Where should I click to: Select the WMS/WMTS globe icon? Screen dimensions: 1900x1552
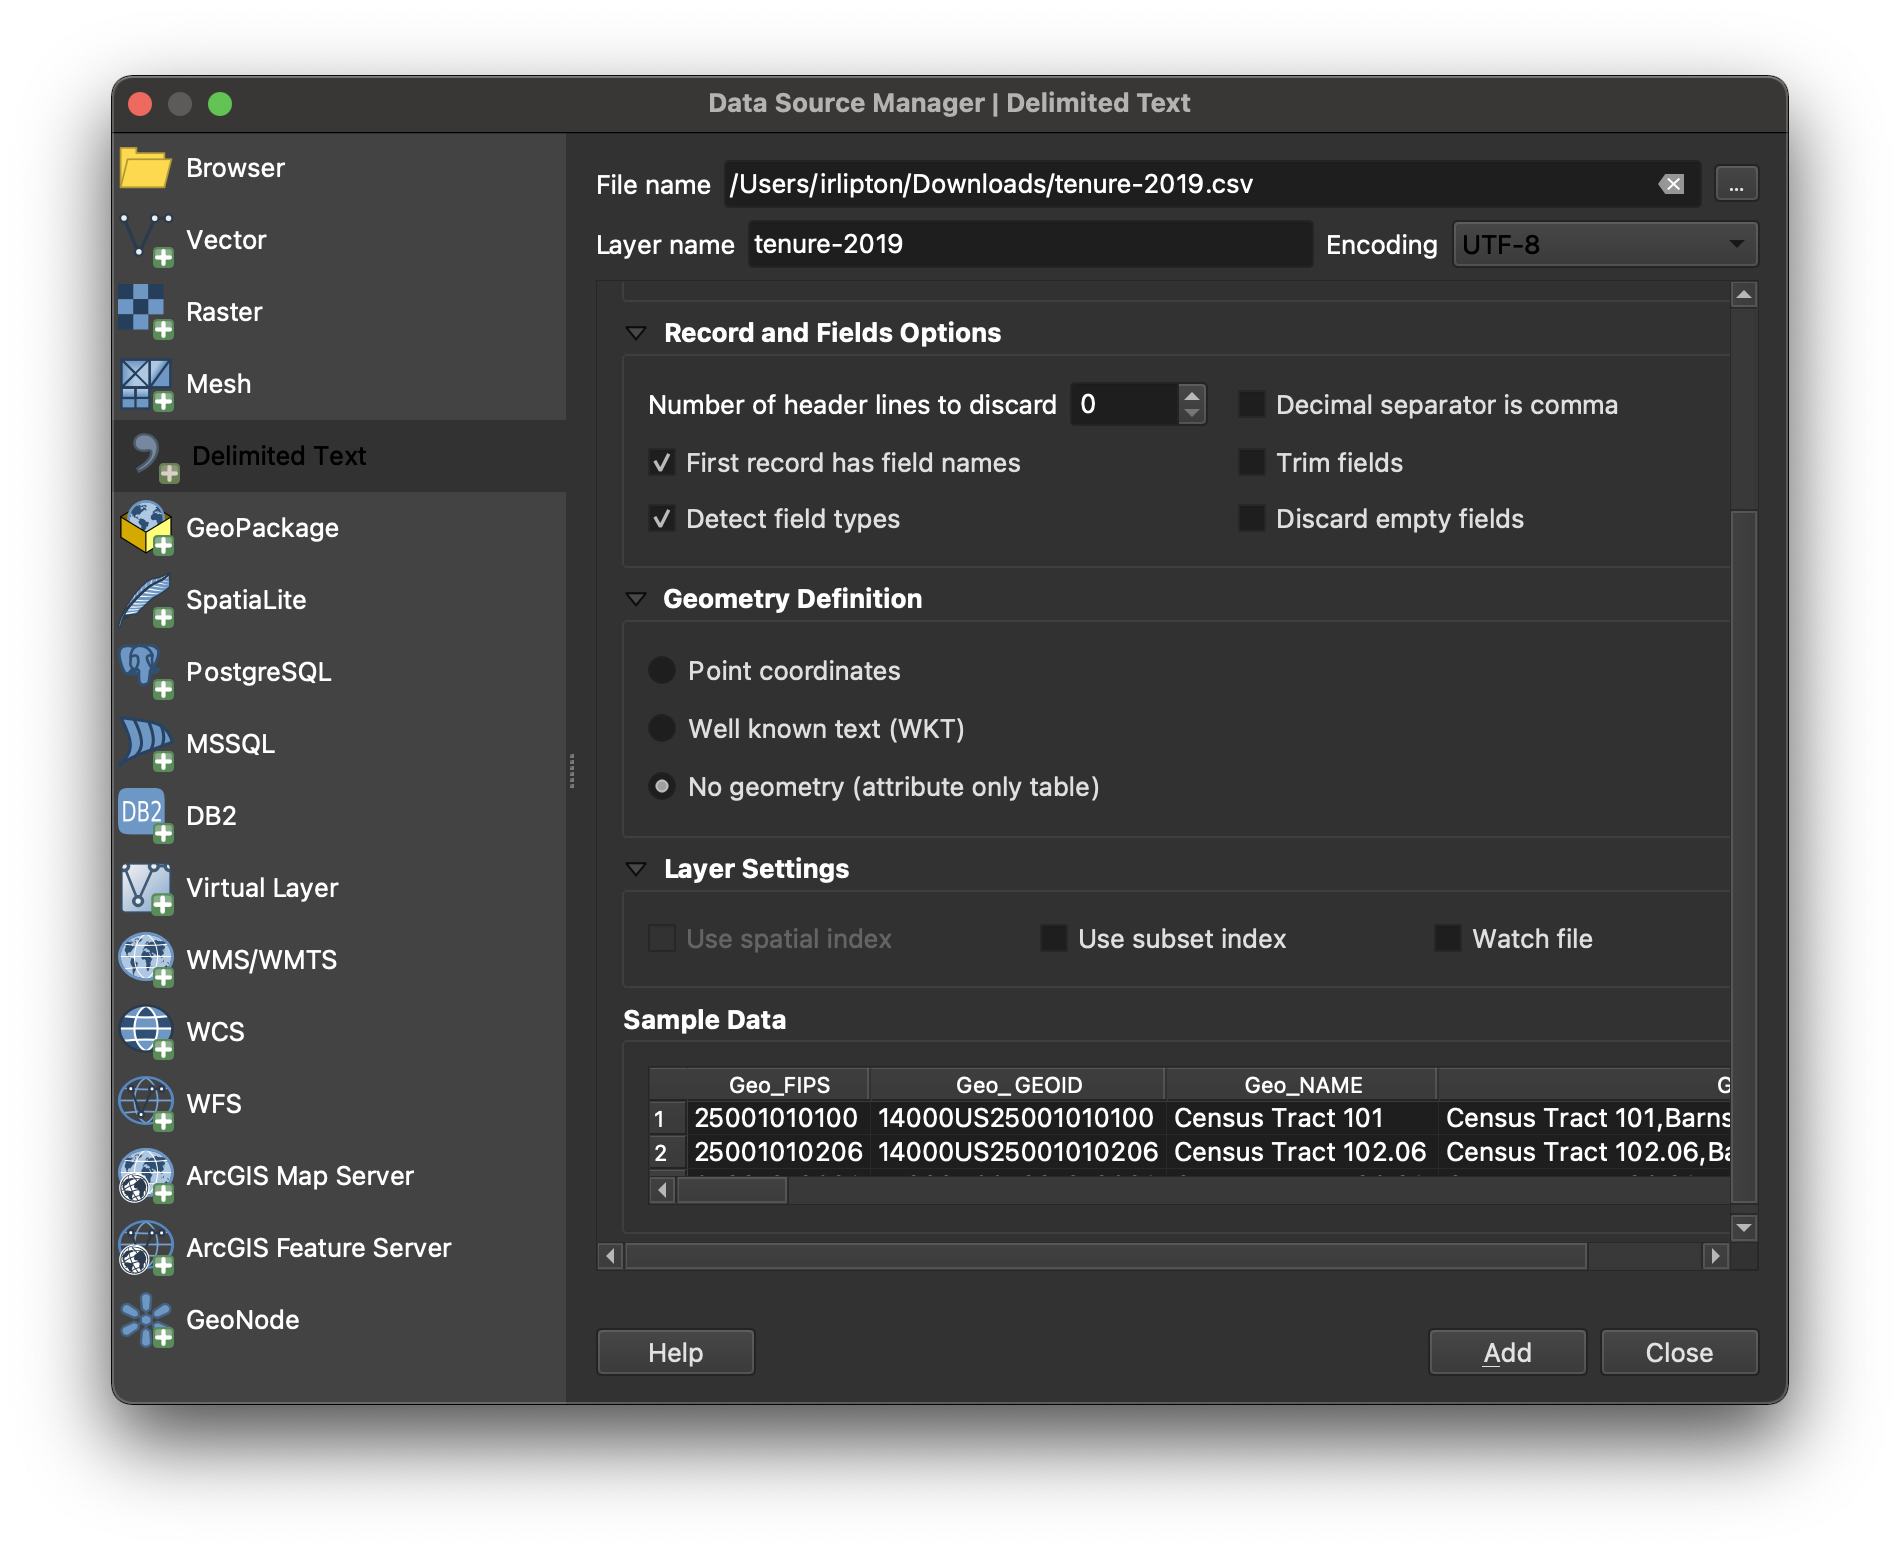145,960
